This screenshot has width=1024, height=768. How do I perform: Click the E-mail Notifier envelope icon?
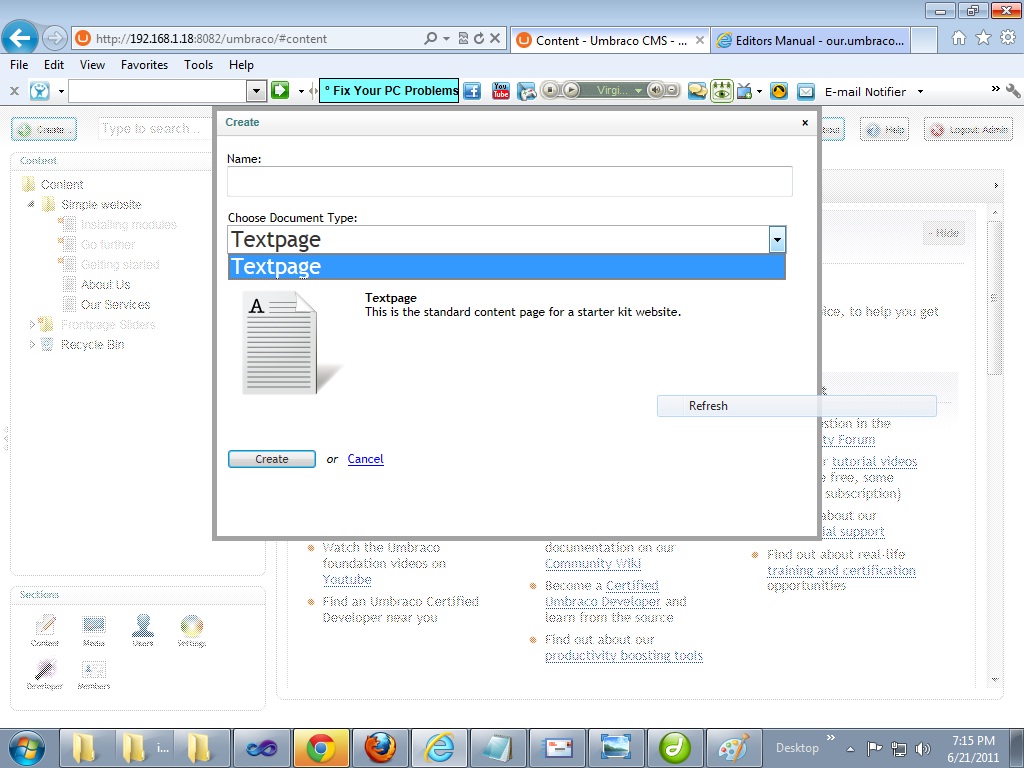(806, 91)
